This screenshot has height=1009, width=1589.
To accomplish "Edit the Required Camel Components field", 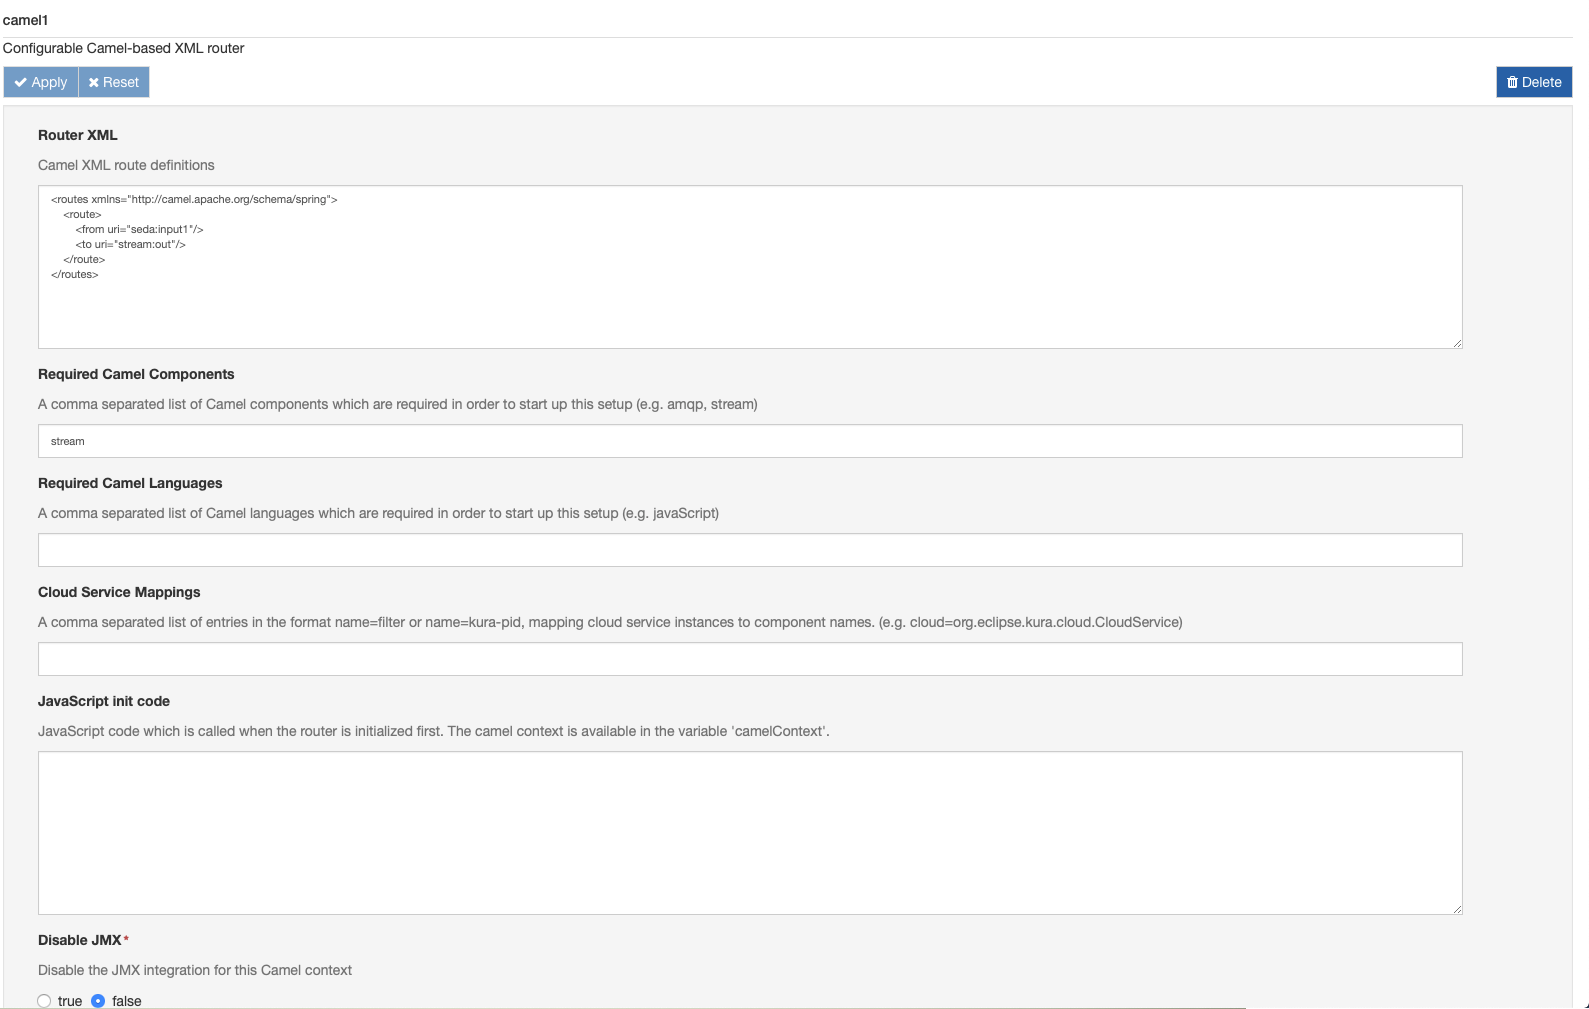I will click(x=700, y=440).
